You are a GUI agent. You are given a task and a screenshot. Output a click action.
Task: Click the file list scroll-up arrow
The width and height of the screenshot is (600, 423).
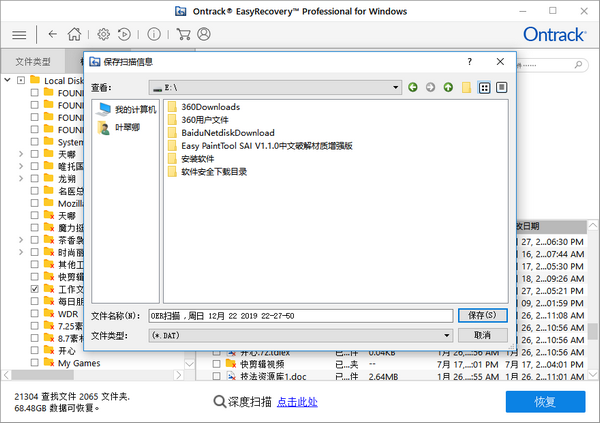click(593, 225)
